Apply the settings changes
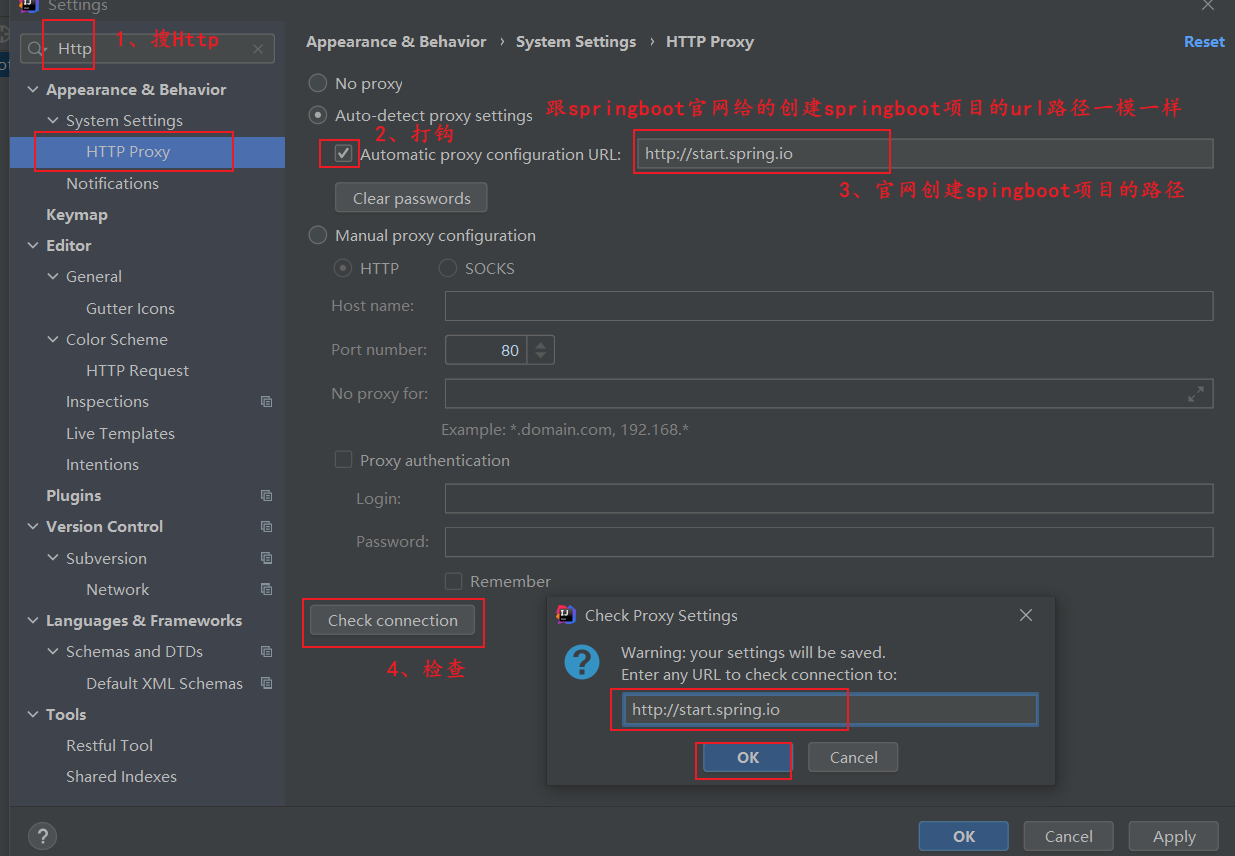The height and width of the screenshot is (856, 1235). click(1174, 836)
